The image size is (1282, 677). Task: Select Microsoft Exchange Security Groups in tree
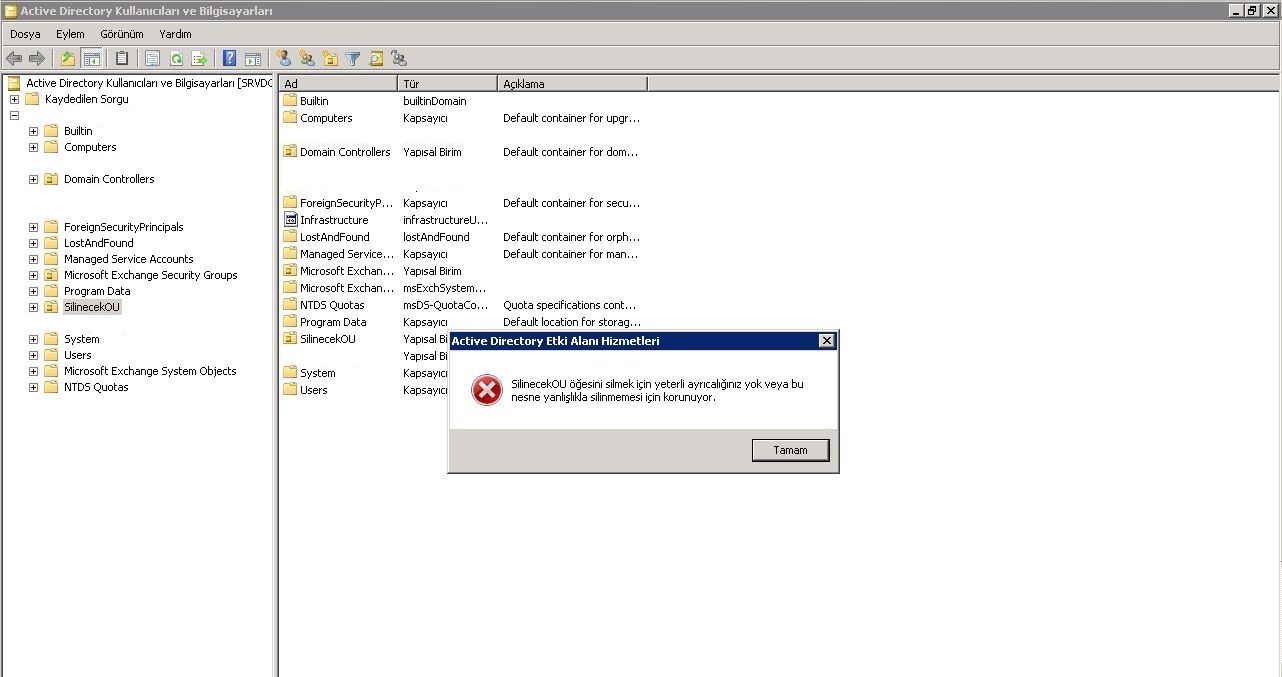151,275
